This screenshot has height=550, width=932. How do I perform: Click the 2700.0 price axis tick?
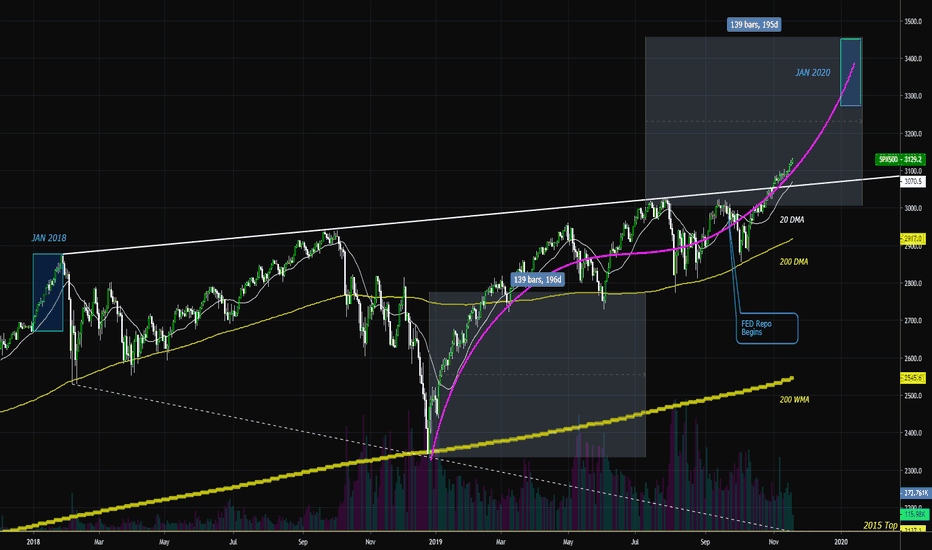(913, 321)
